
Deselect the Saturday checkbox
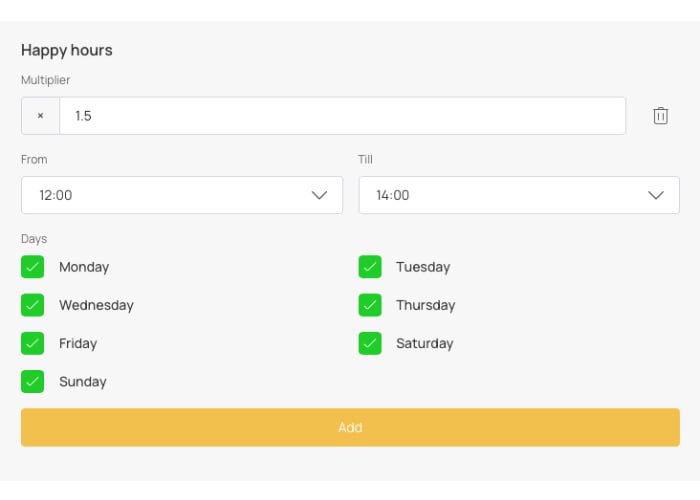pyautogui.click(x=370, y=343)
